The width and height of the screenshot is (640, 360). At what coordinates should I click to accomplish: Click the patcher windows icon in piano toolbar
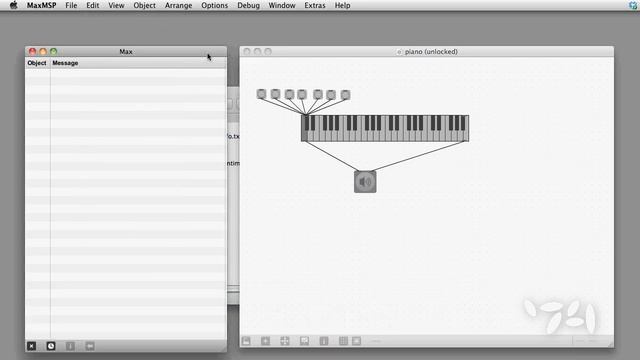(285, 341)
